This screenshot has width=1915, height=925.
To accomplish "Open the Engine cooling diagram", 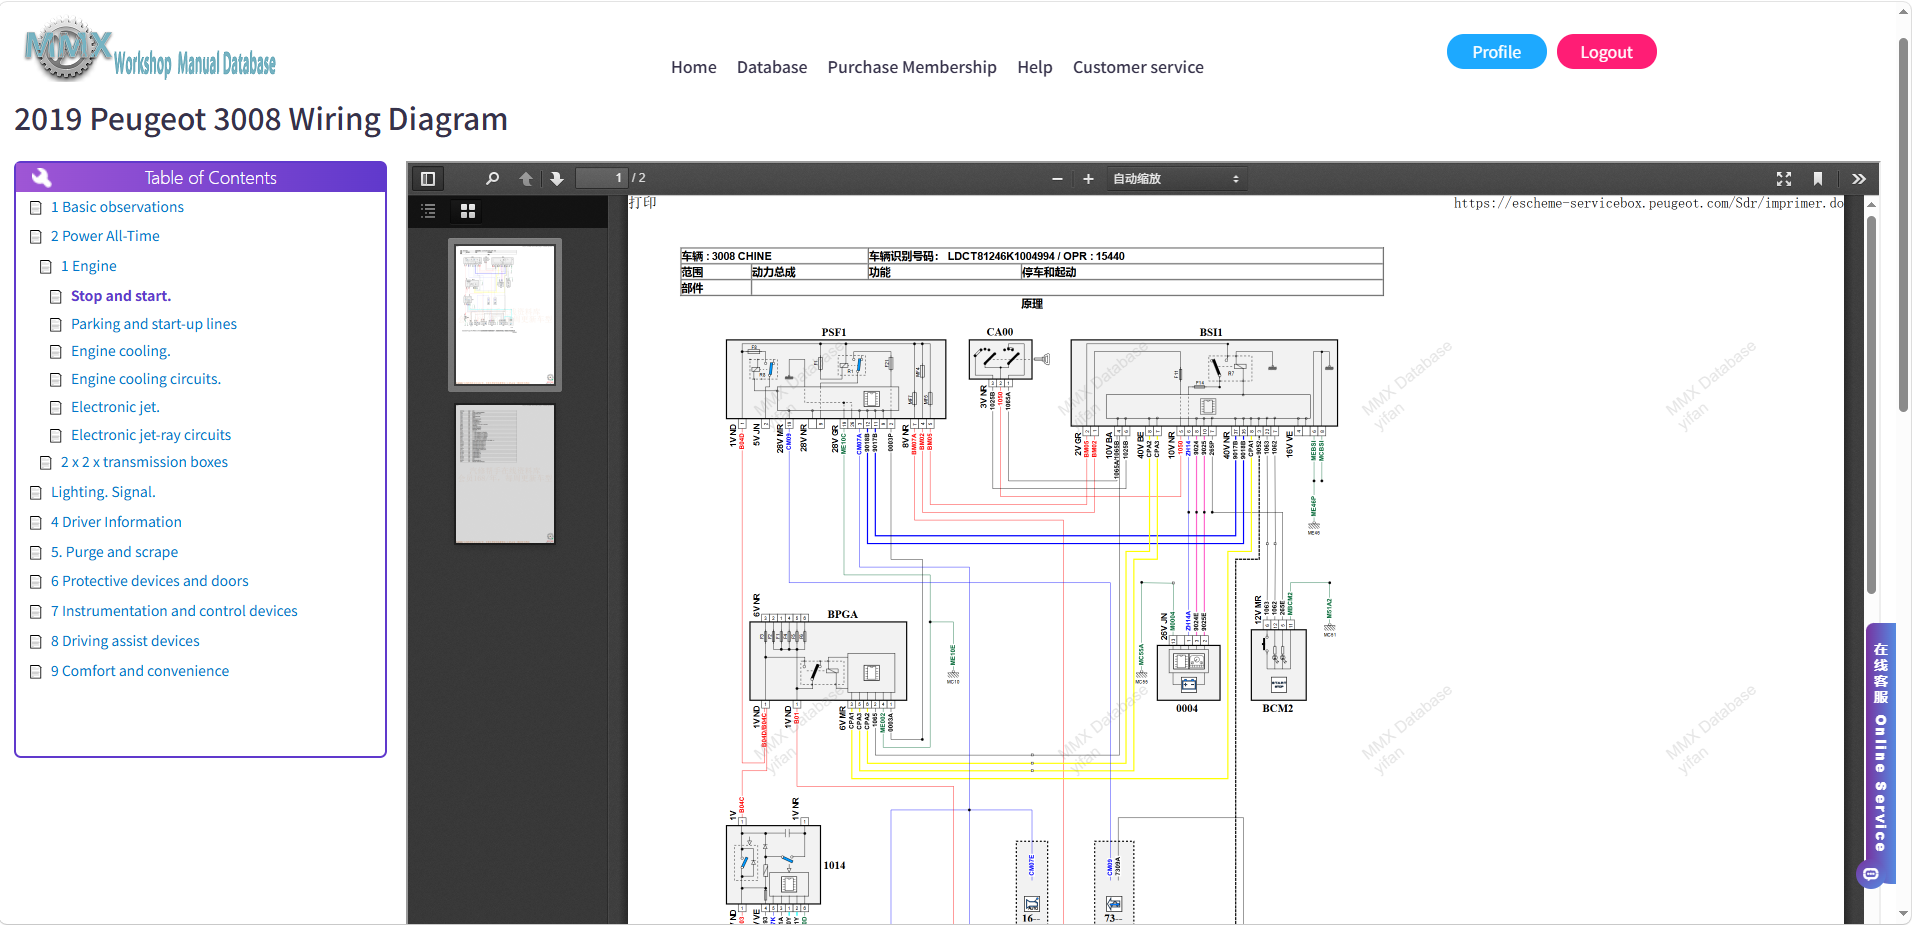I will pos(121,351).
